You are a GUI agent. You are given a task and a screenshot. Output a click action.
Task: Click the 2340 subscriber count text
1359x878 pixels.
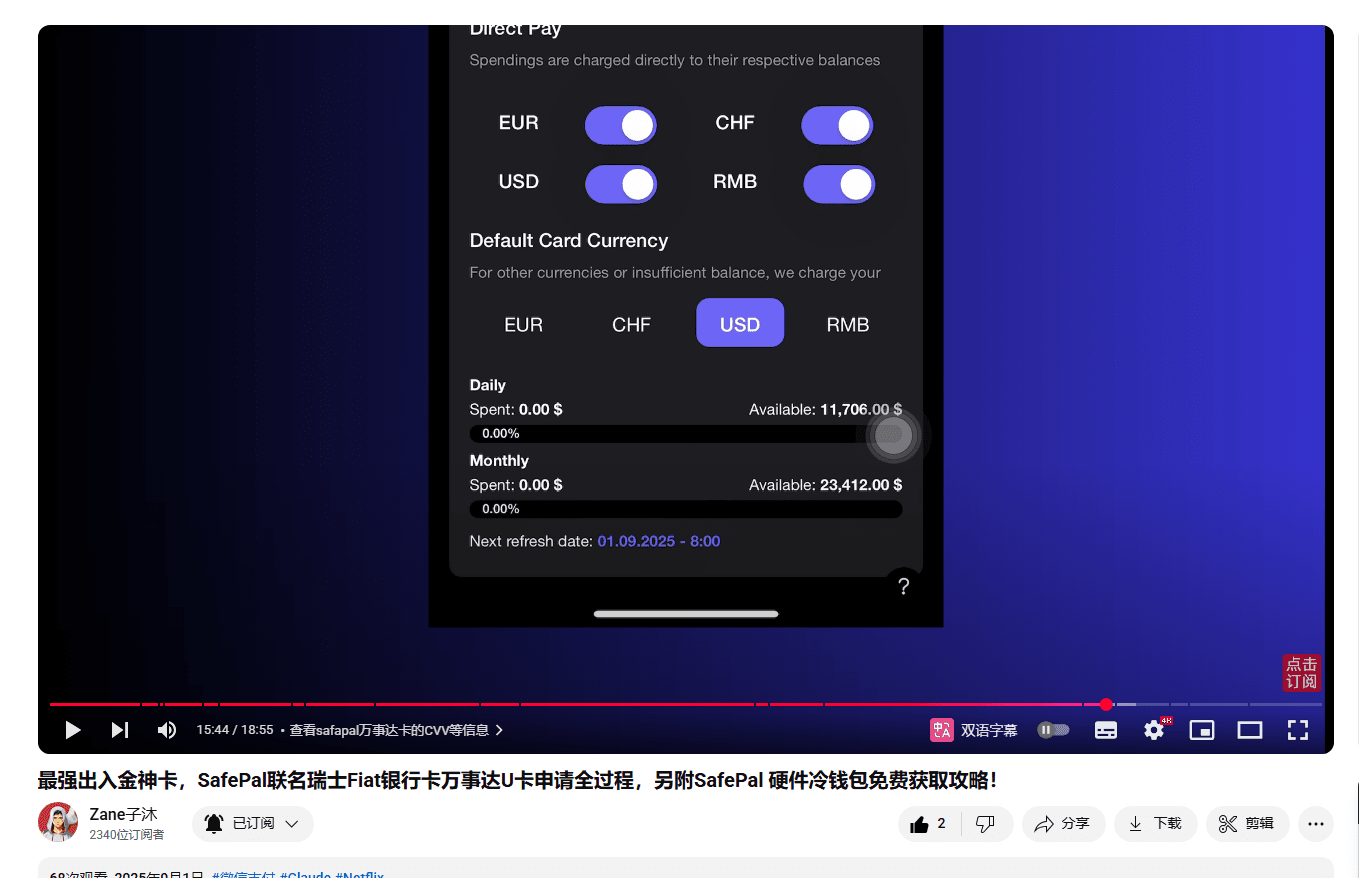(127, 834)
